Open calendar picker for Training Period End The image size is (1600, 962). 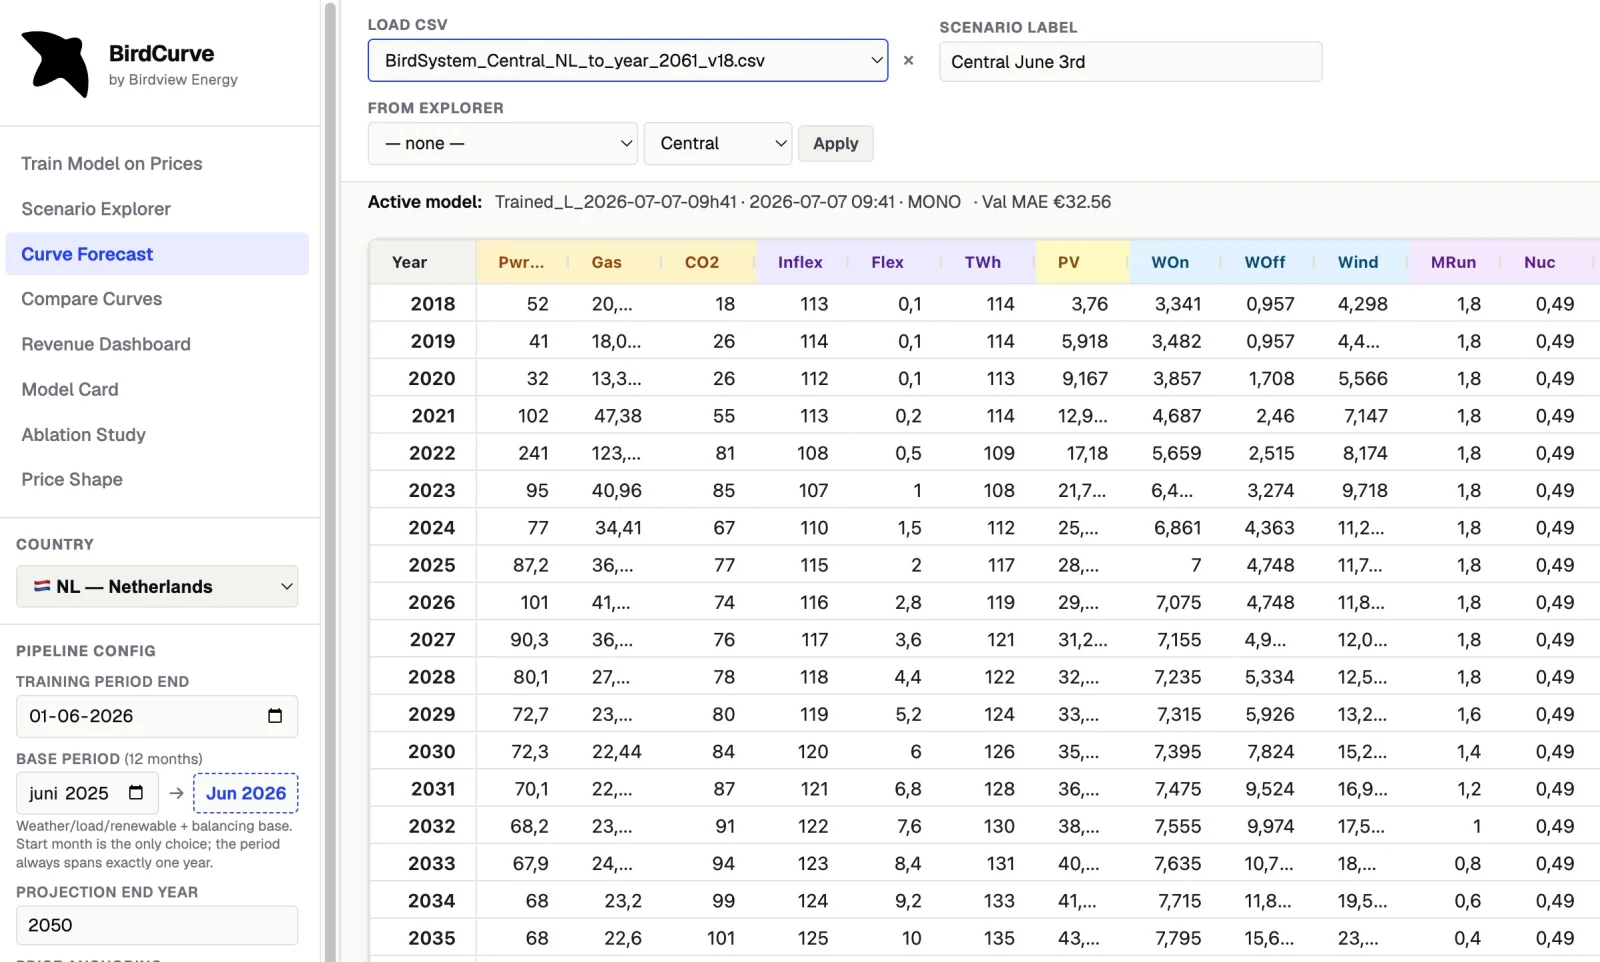[x=275, y=716]
